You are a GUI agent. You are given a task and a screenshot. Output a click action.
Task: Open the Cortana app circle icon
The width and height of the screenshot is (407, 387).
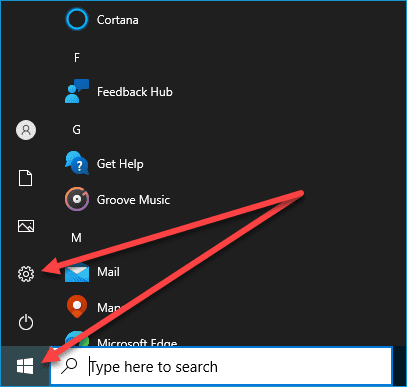(77, 20)
